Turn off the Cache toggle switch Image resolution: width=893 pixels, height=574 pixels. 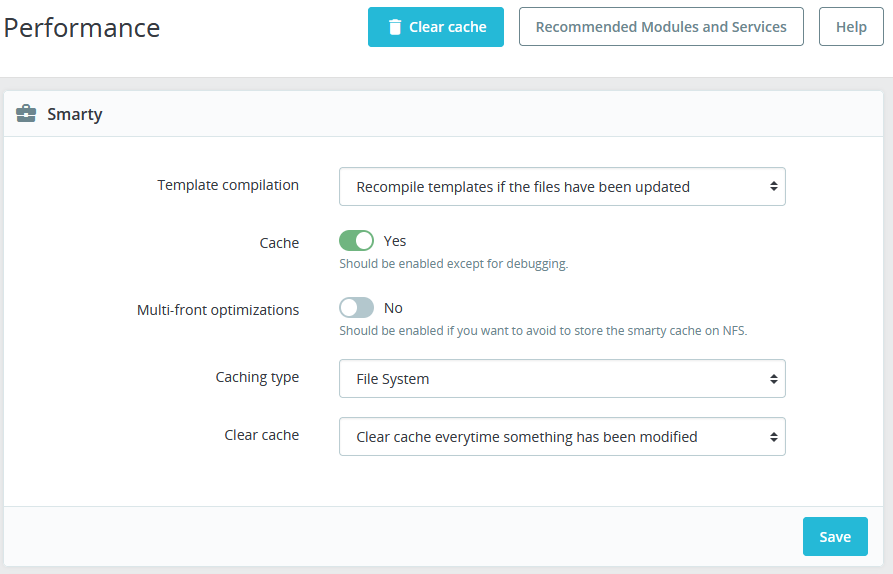356,241
